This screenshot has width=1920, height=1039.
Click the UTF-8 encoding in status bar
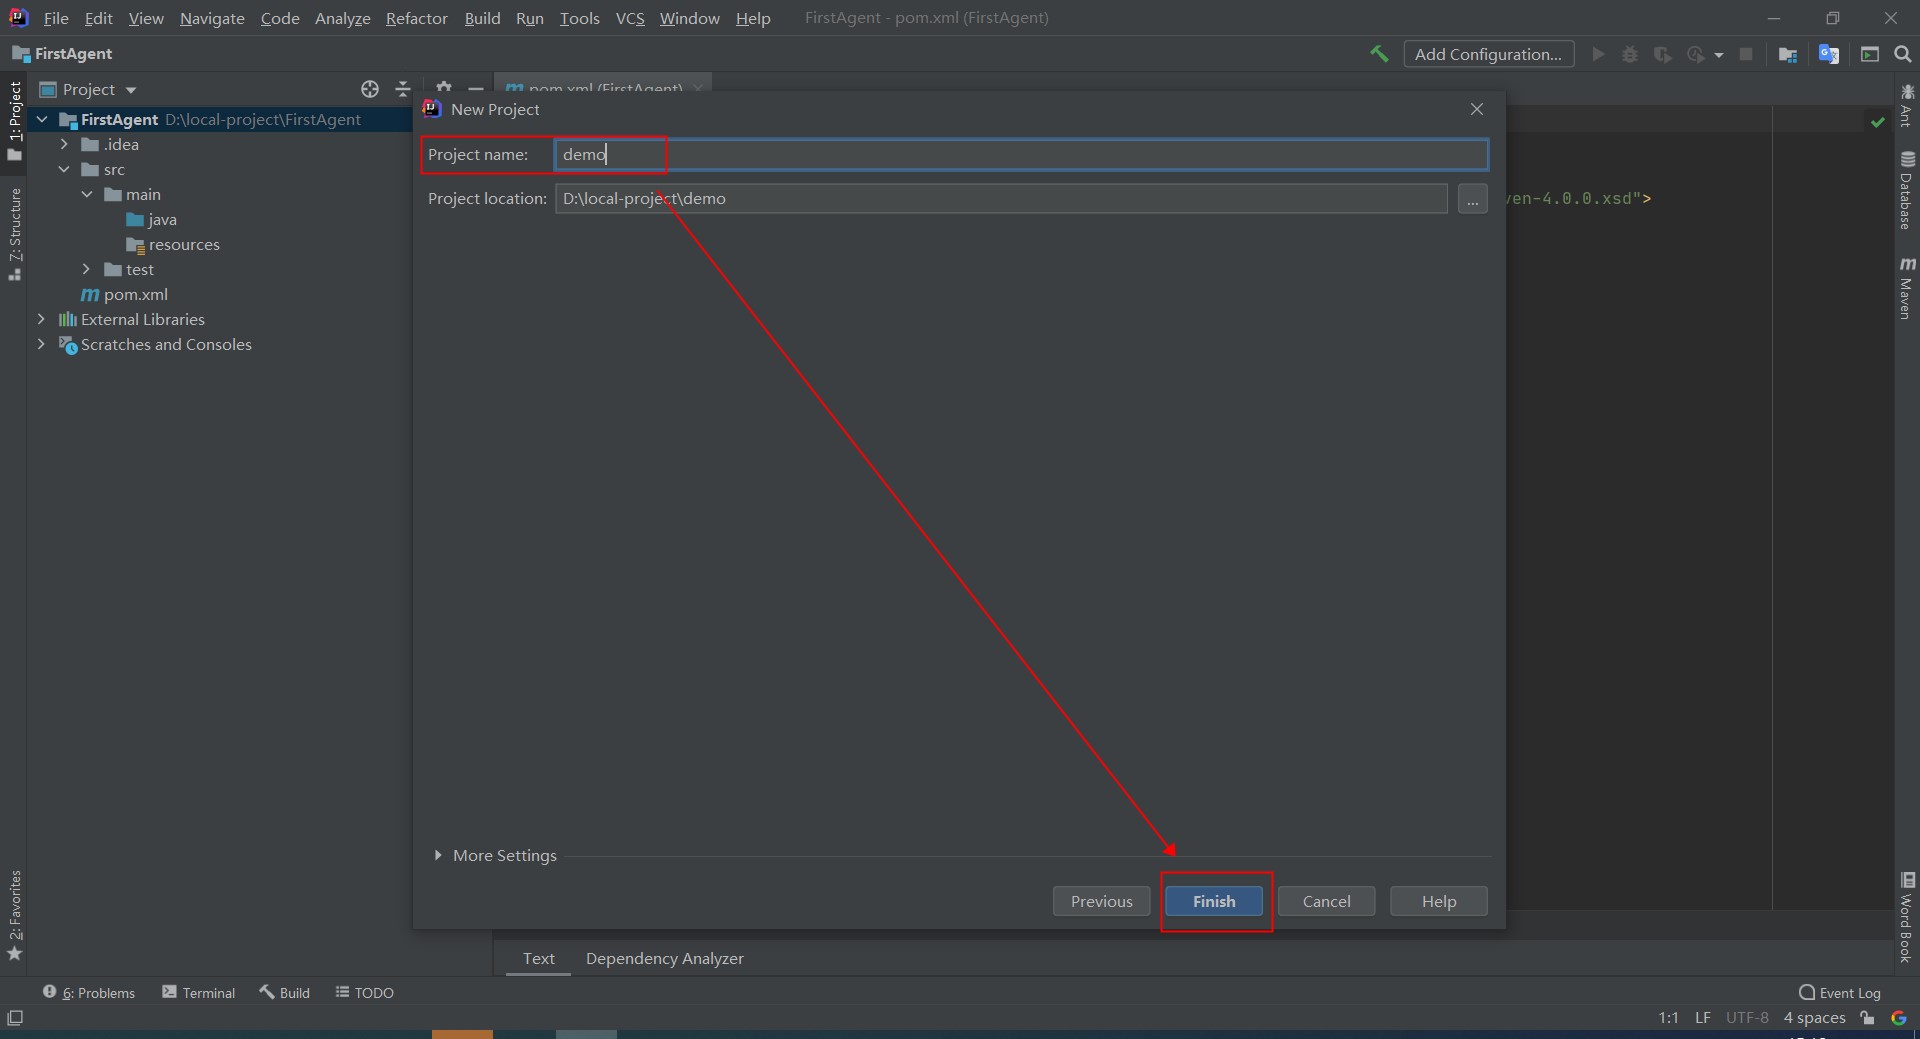click(1747, 1018)
